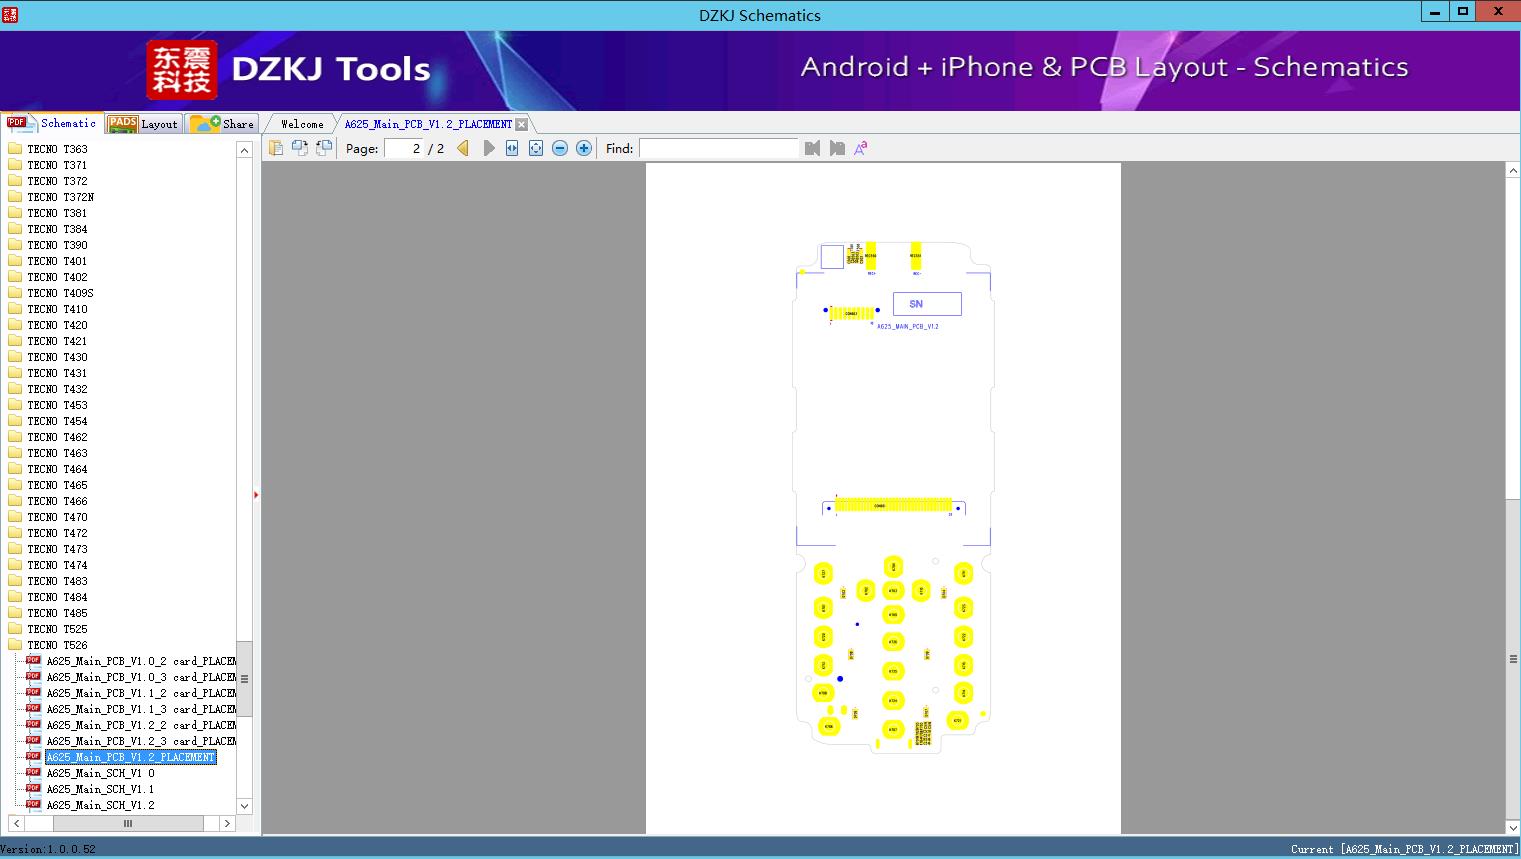Open the Share tab
This screenshot has width=1521, height=859.
(222, 124)
